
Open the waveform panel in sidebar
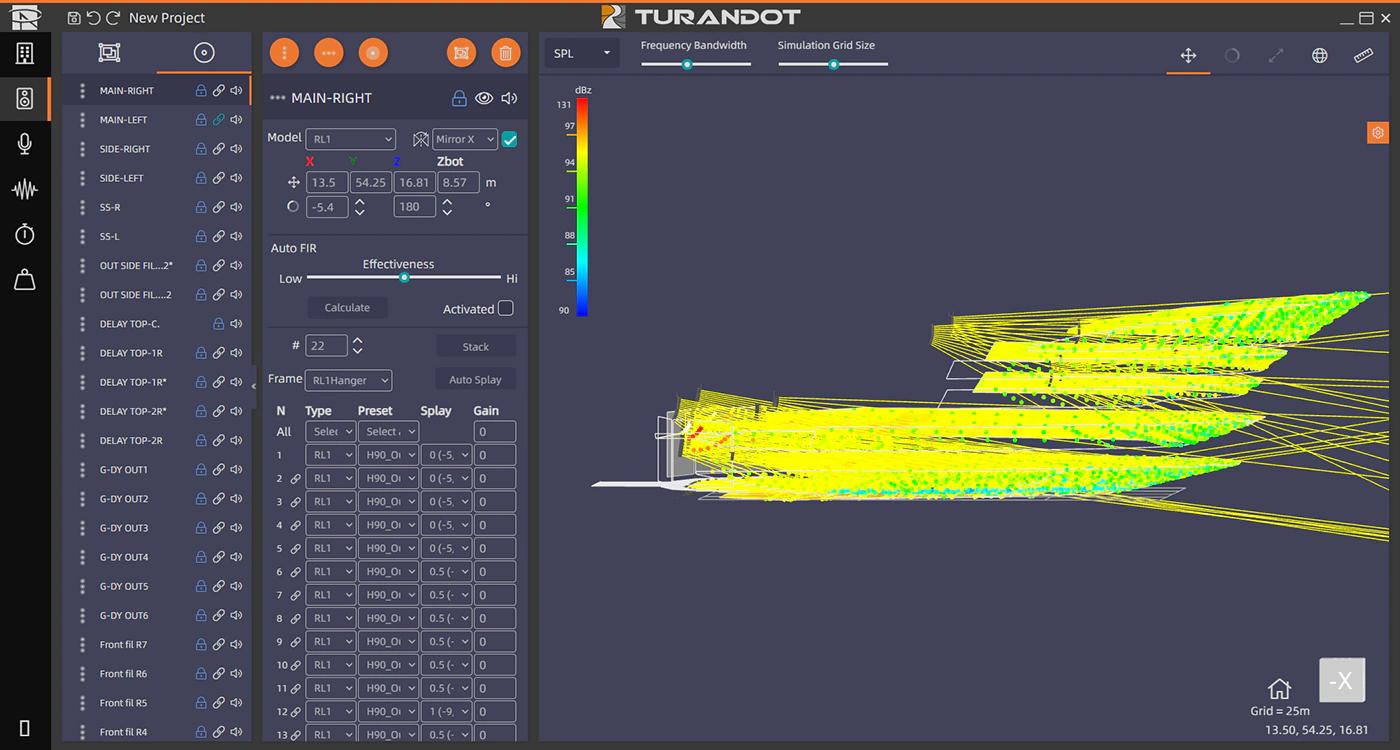(25, 189)
